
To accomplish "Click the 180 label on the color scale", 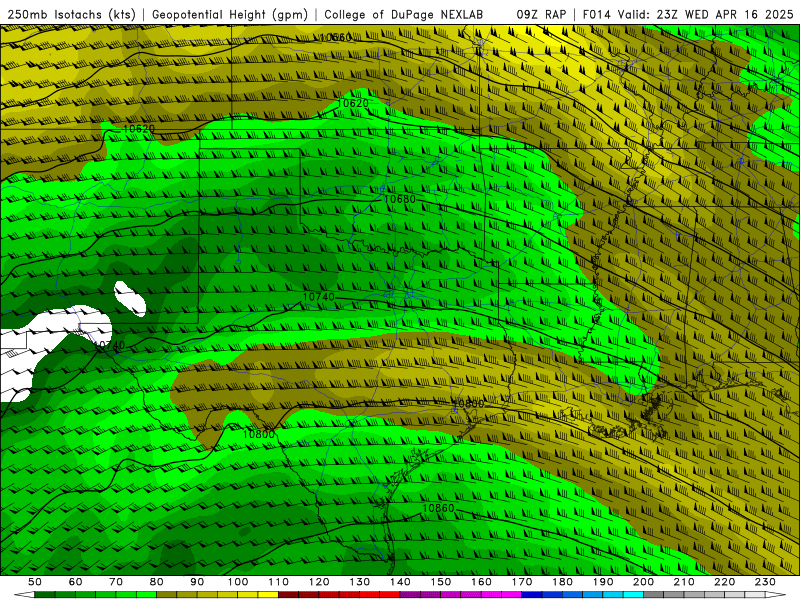I will coord(562,582).
